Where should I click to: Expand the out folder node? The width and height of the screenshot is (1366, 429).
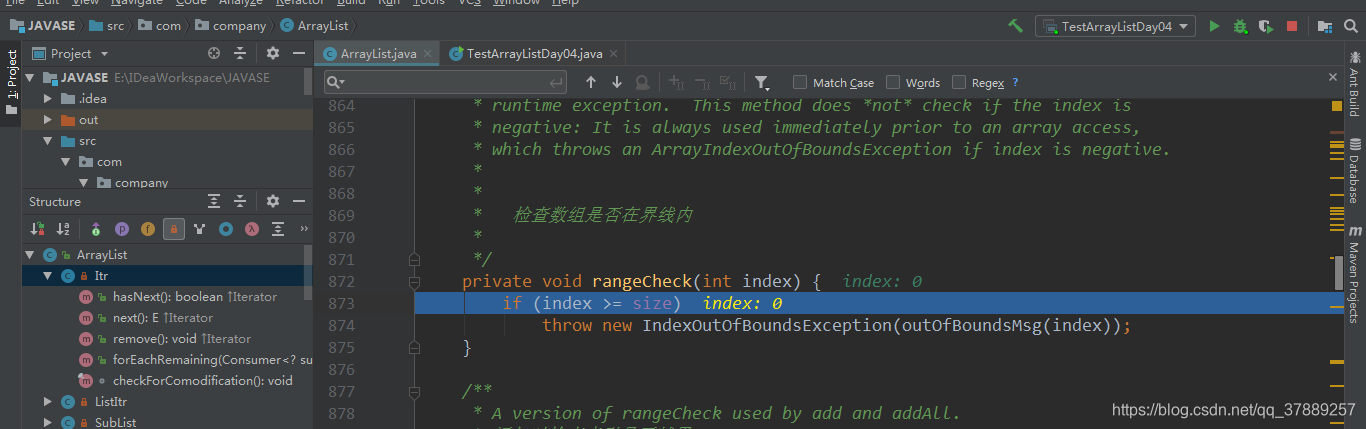coord(49,119)
